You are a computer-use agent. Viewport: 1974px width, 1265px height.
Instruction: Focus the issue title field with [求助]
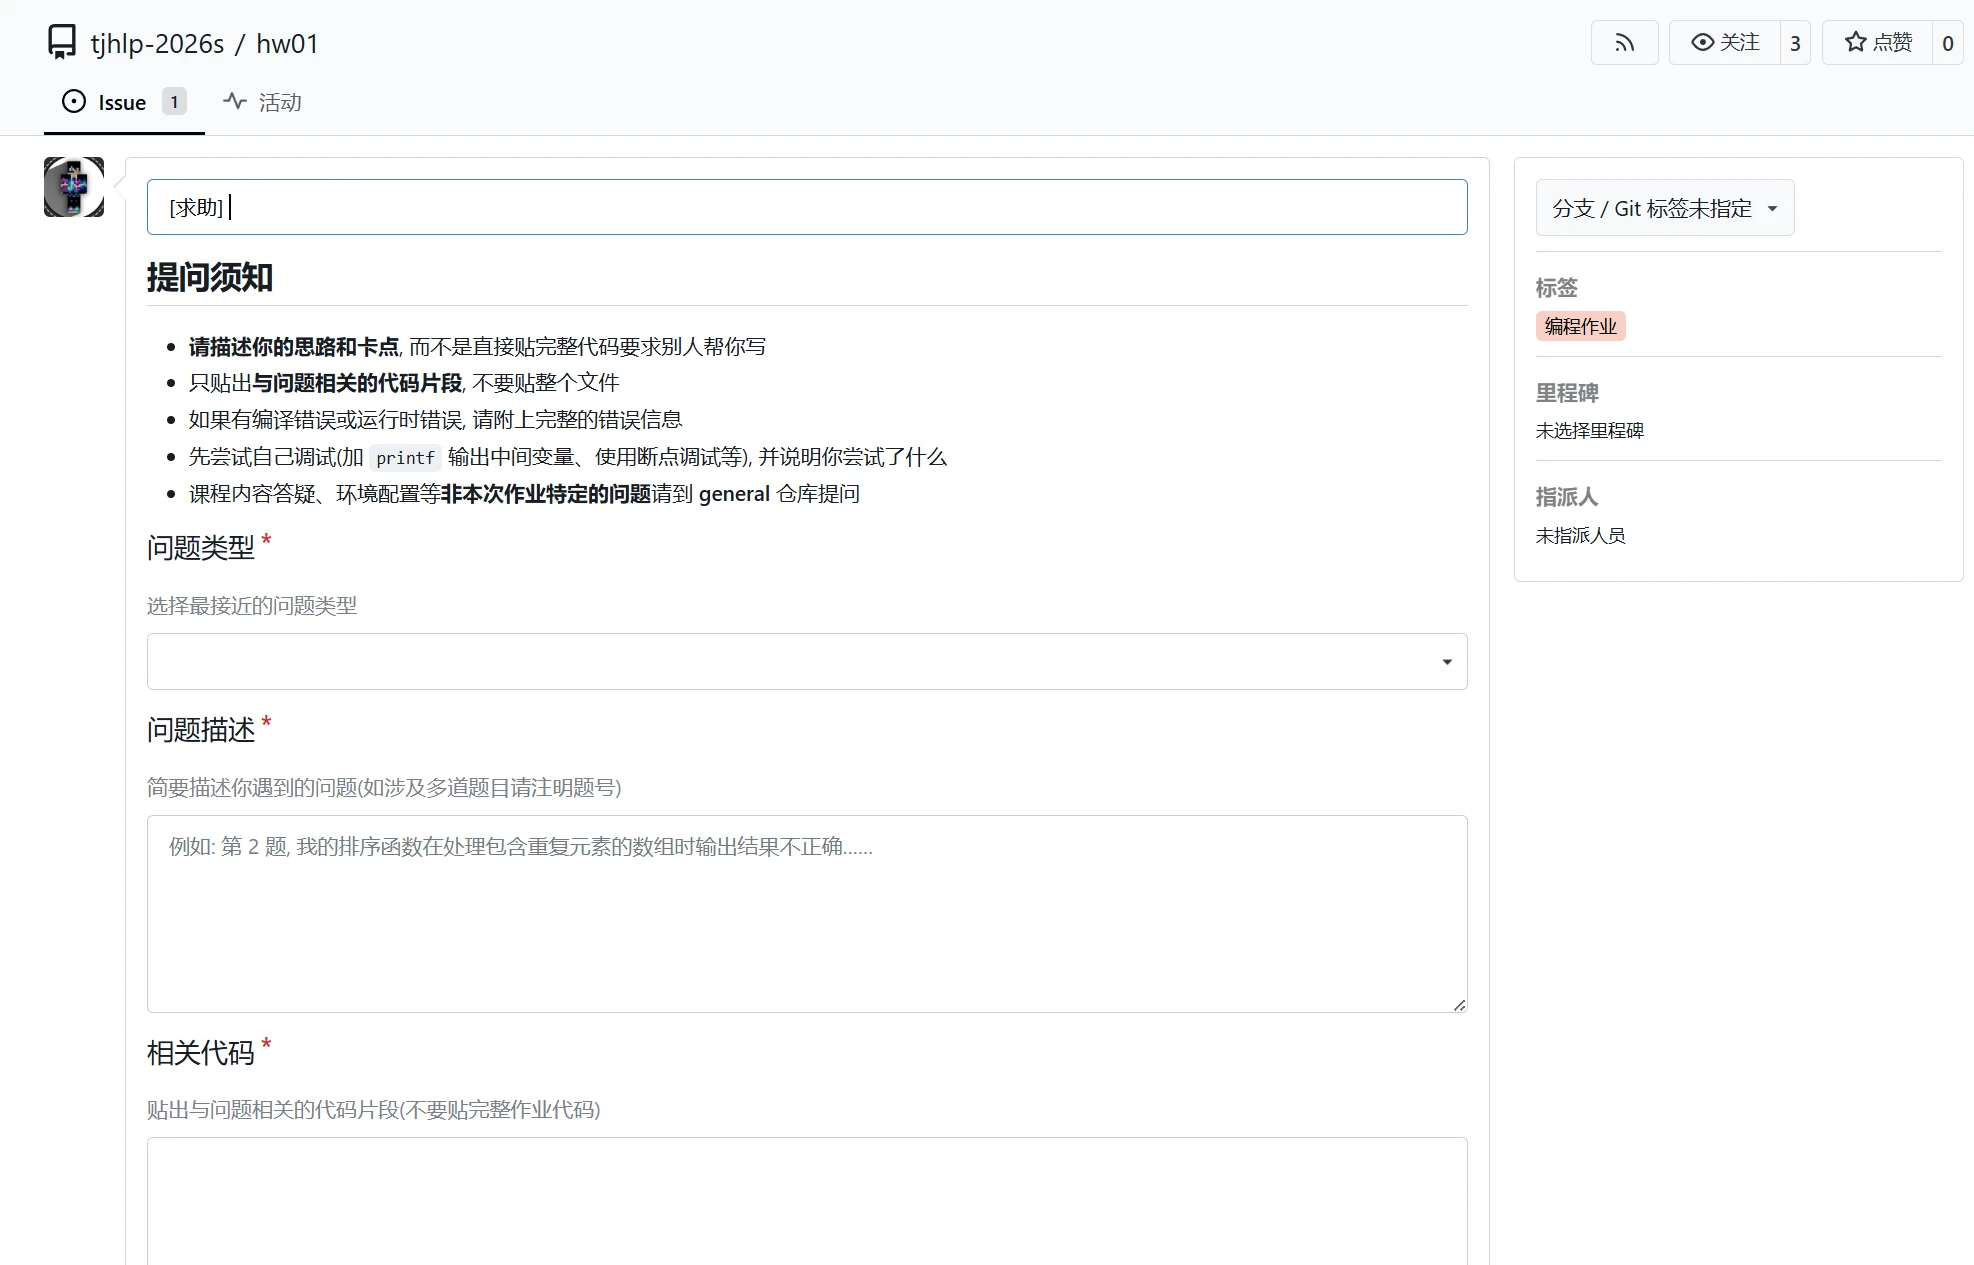807,207
